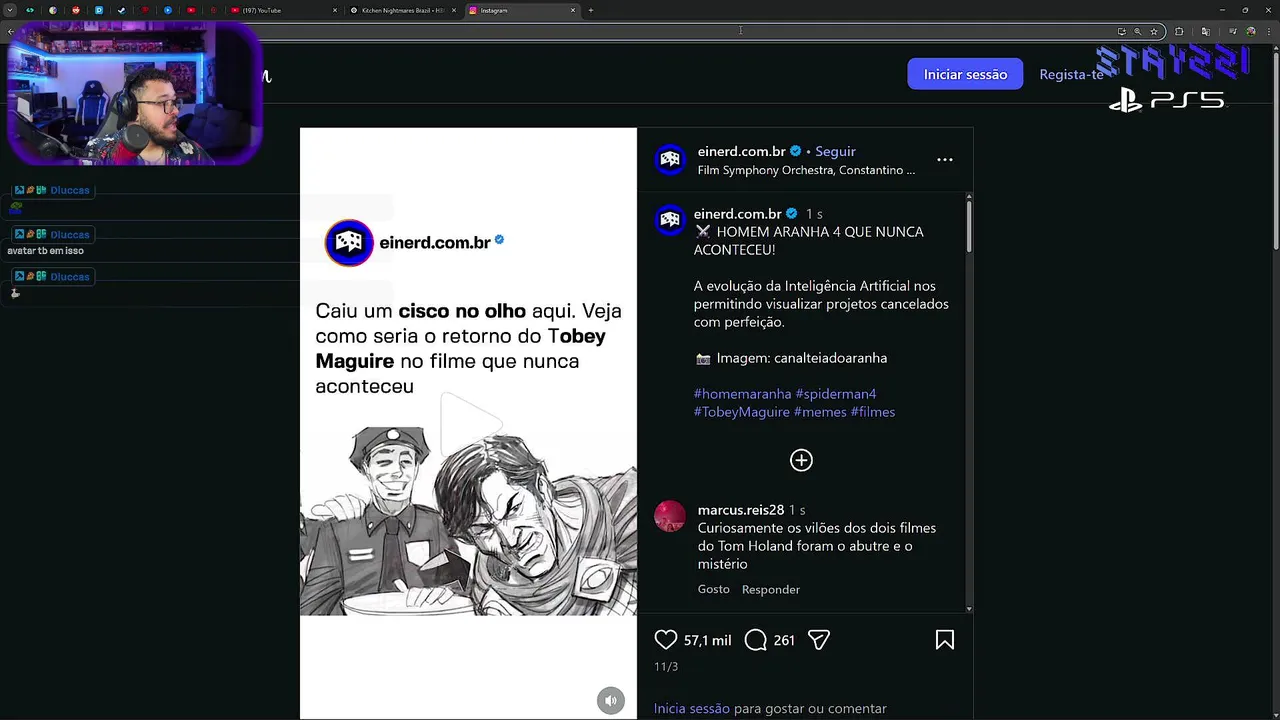The image size is (1280, 720).
Task: Select the Instagram tab
Action: [x=520, y=10]
